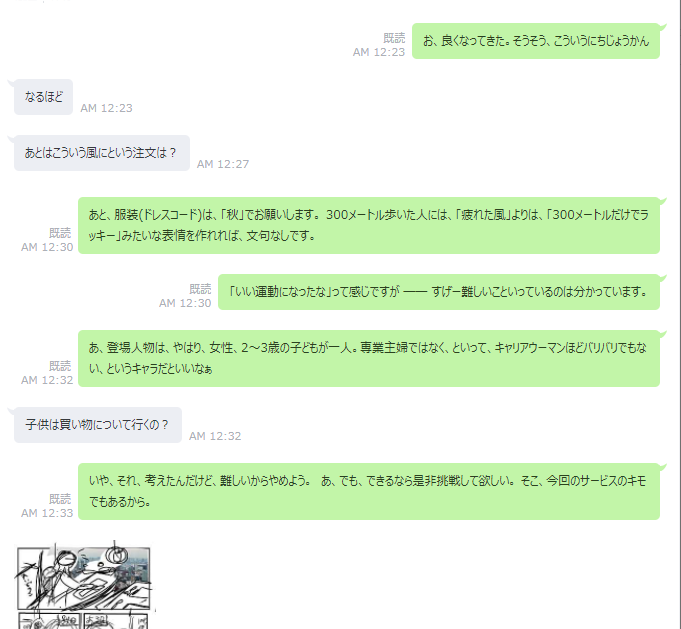Screen dimensions: 681x629
Task: Click the AM 12:30 timestamp beside 服装 message
Action: [47, 247]
